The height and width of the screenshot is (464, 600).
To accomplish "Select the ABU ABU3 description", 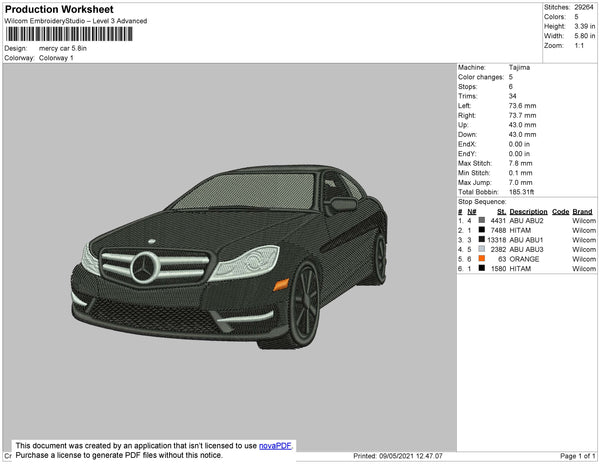I will (526, 249).
